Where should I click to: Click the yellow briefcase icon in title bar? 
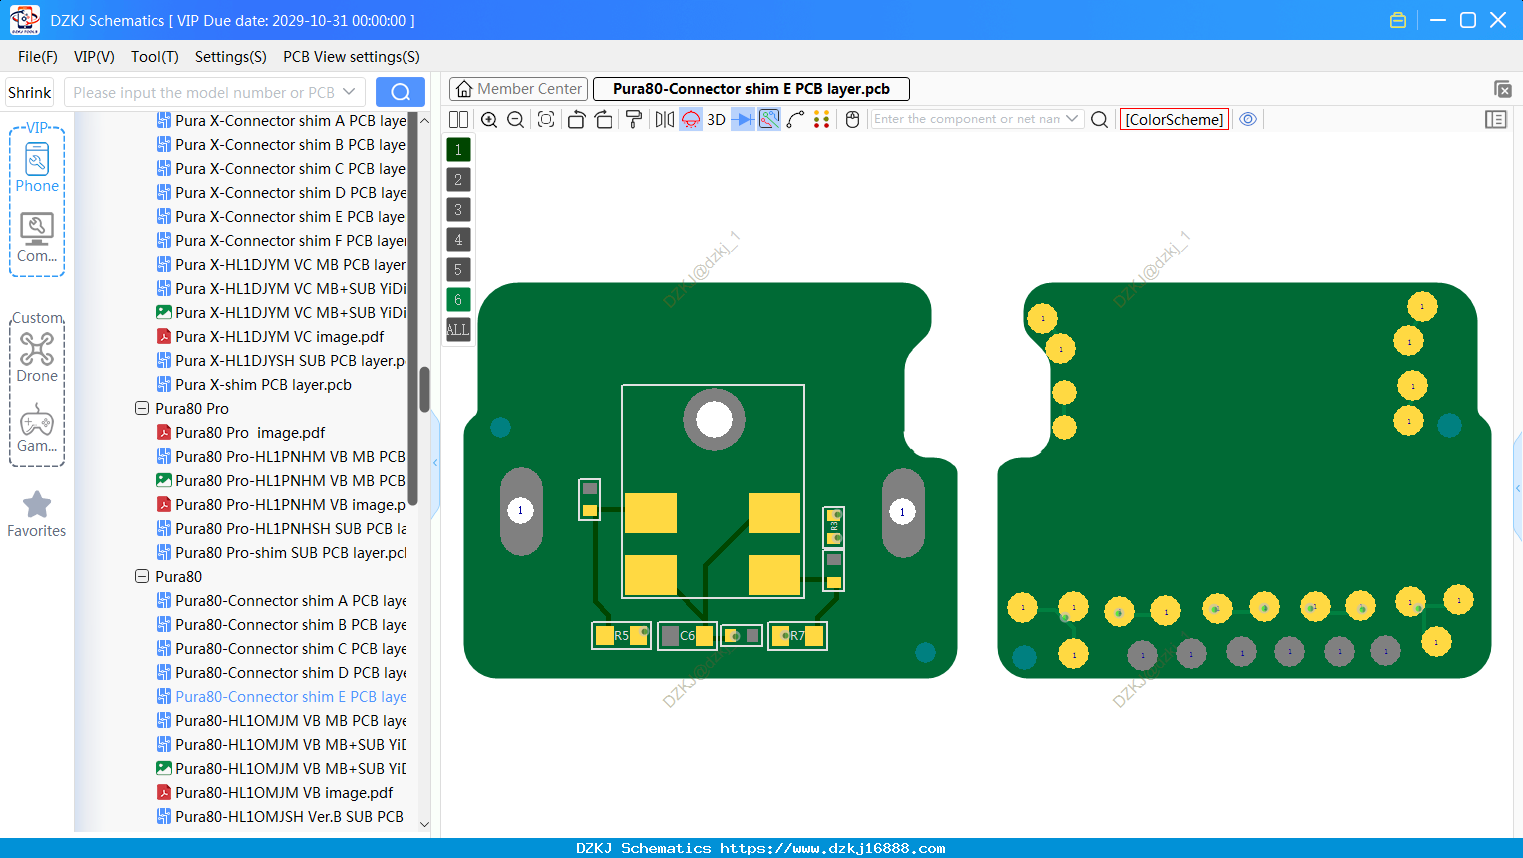click(x=1398, y=20)
